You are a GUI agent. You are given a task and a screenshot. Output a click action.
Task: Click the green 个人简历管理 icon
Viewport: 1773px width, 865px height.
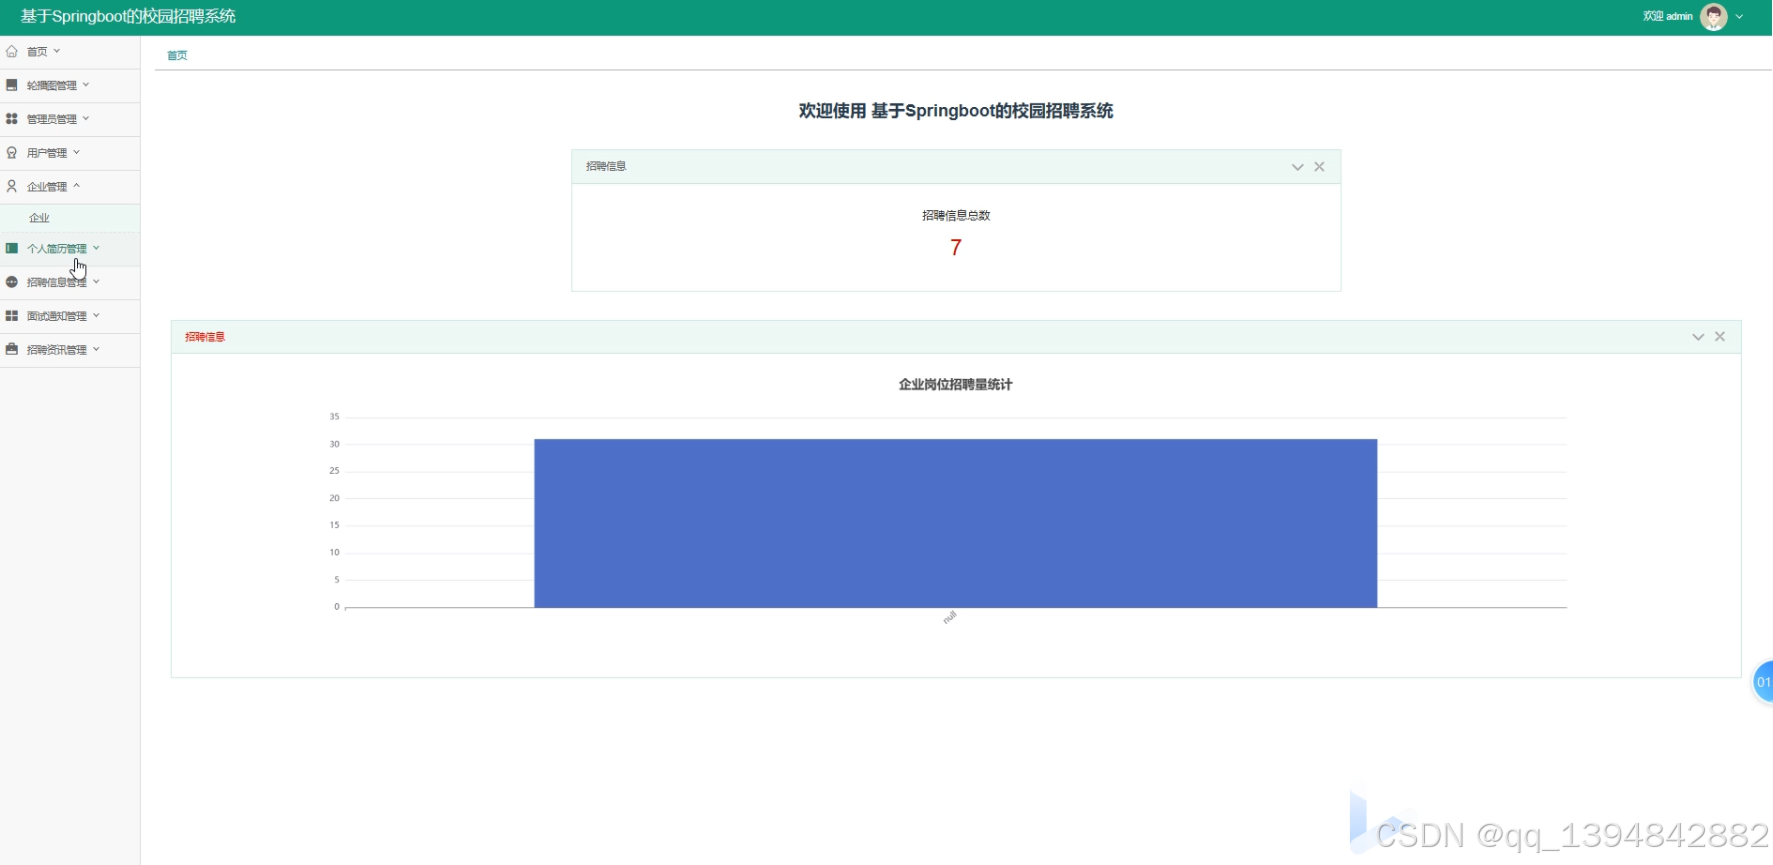12,248
